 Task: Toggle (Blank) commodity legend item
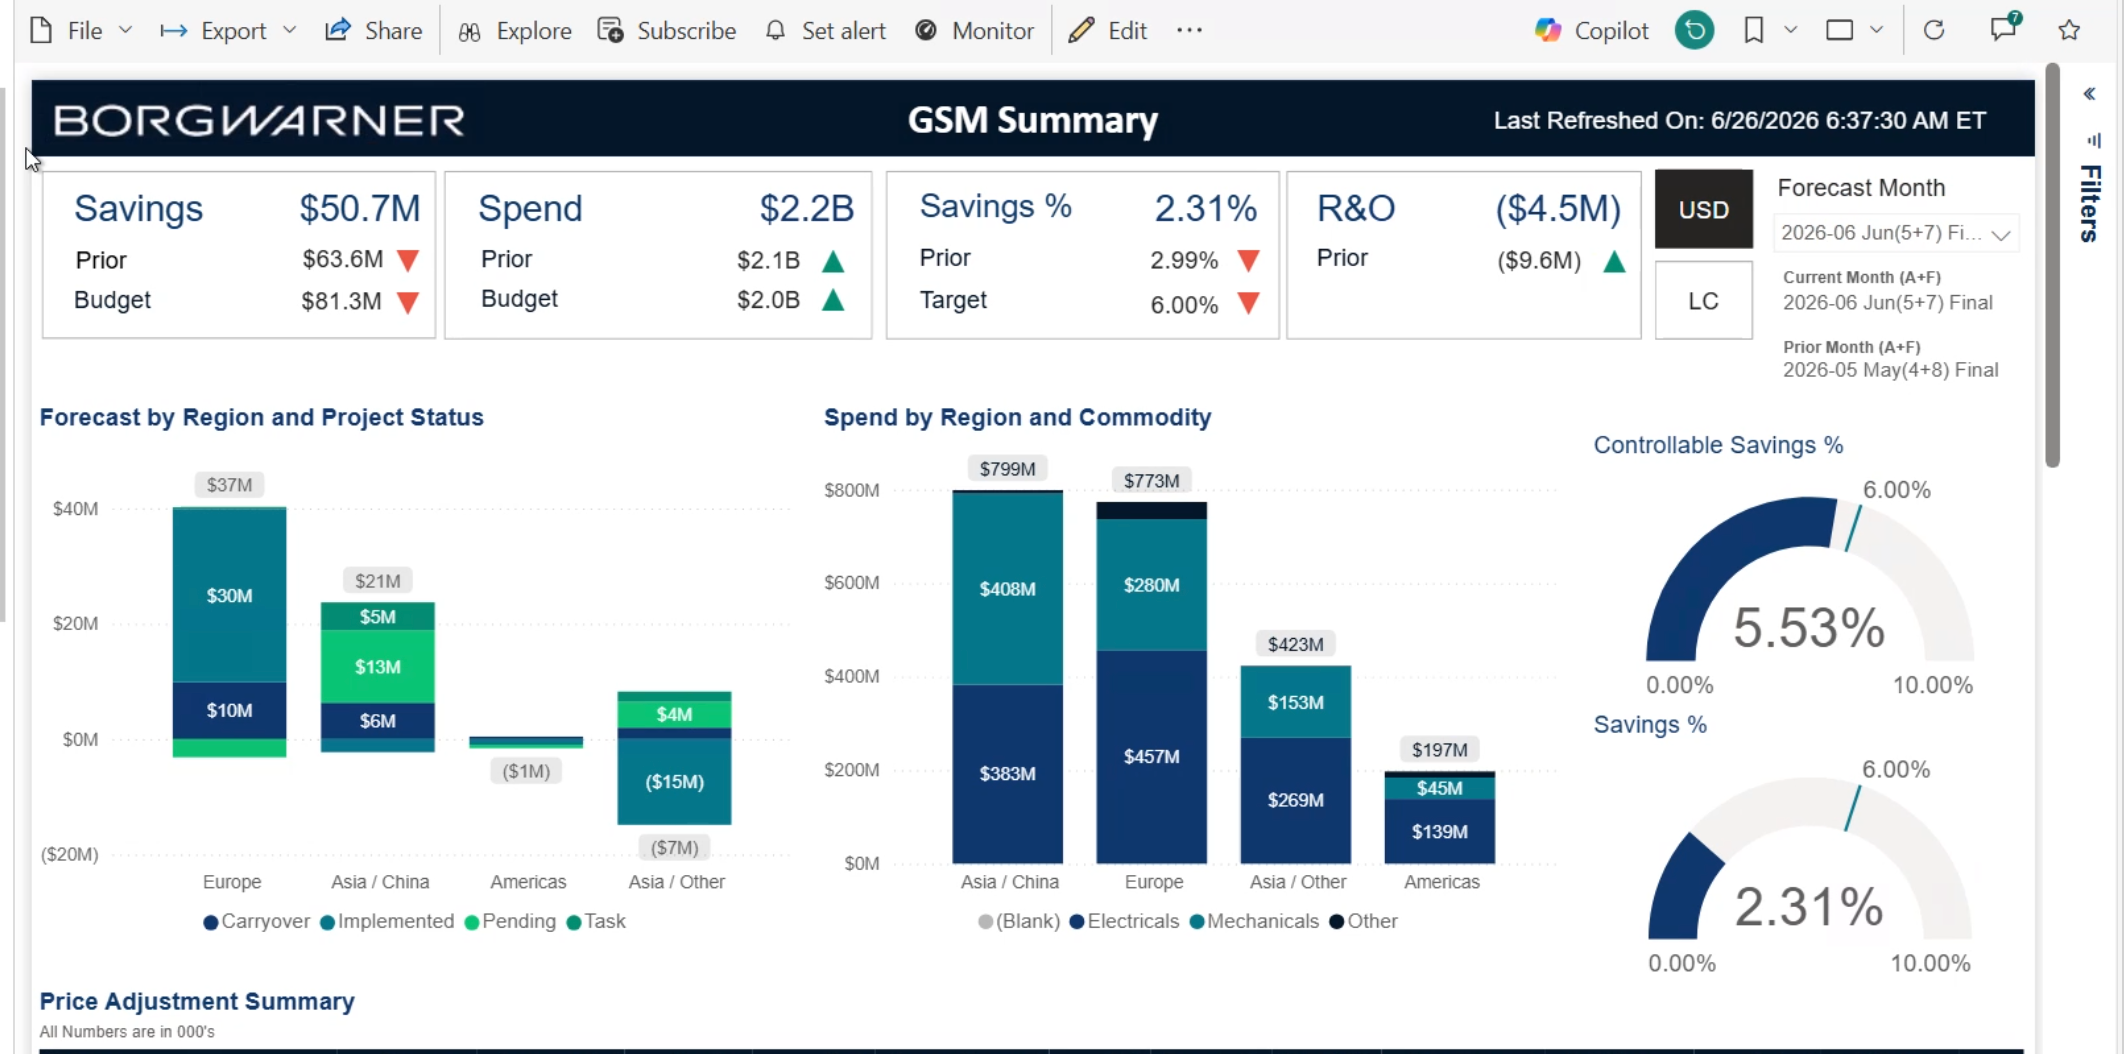tap(1019, 921)
